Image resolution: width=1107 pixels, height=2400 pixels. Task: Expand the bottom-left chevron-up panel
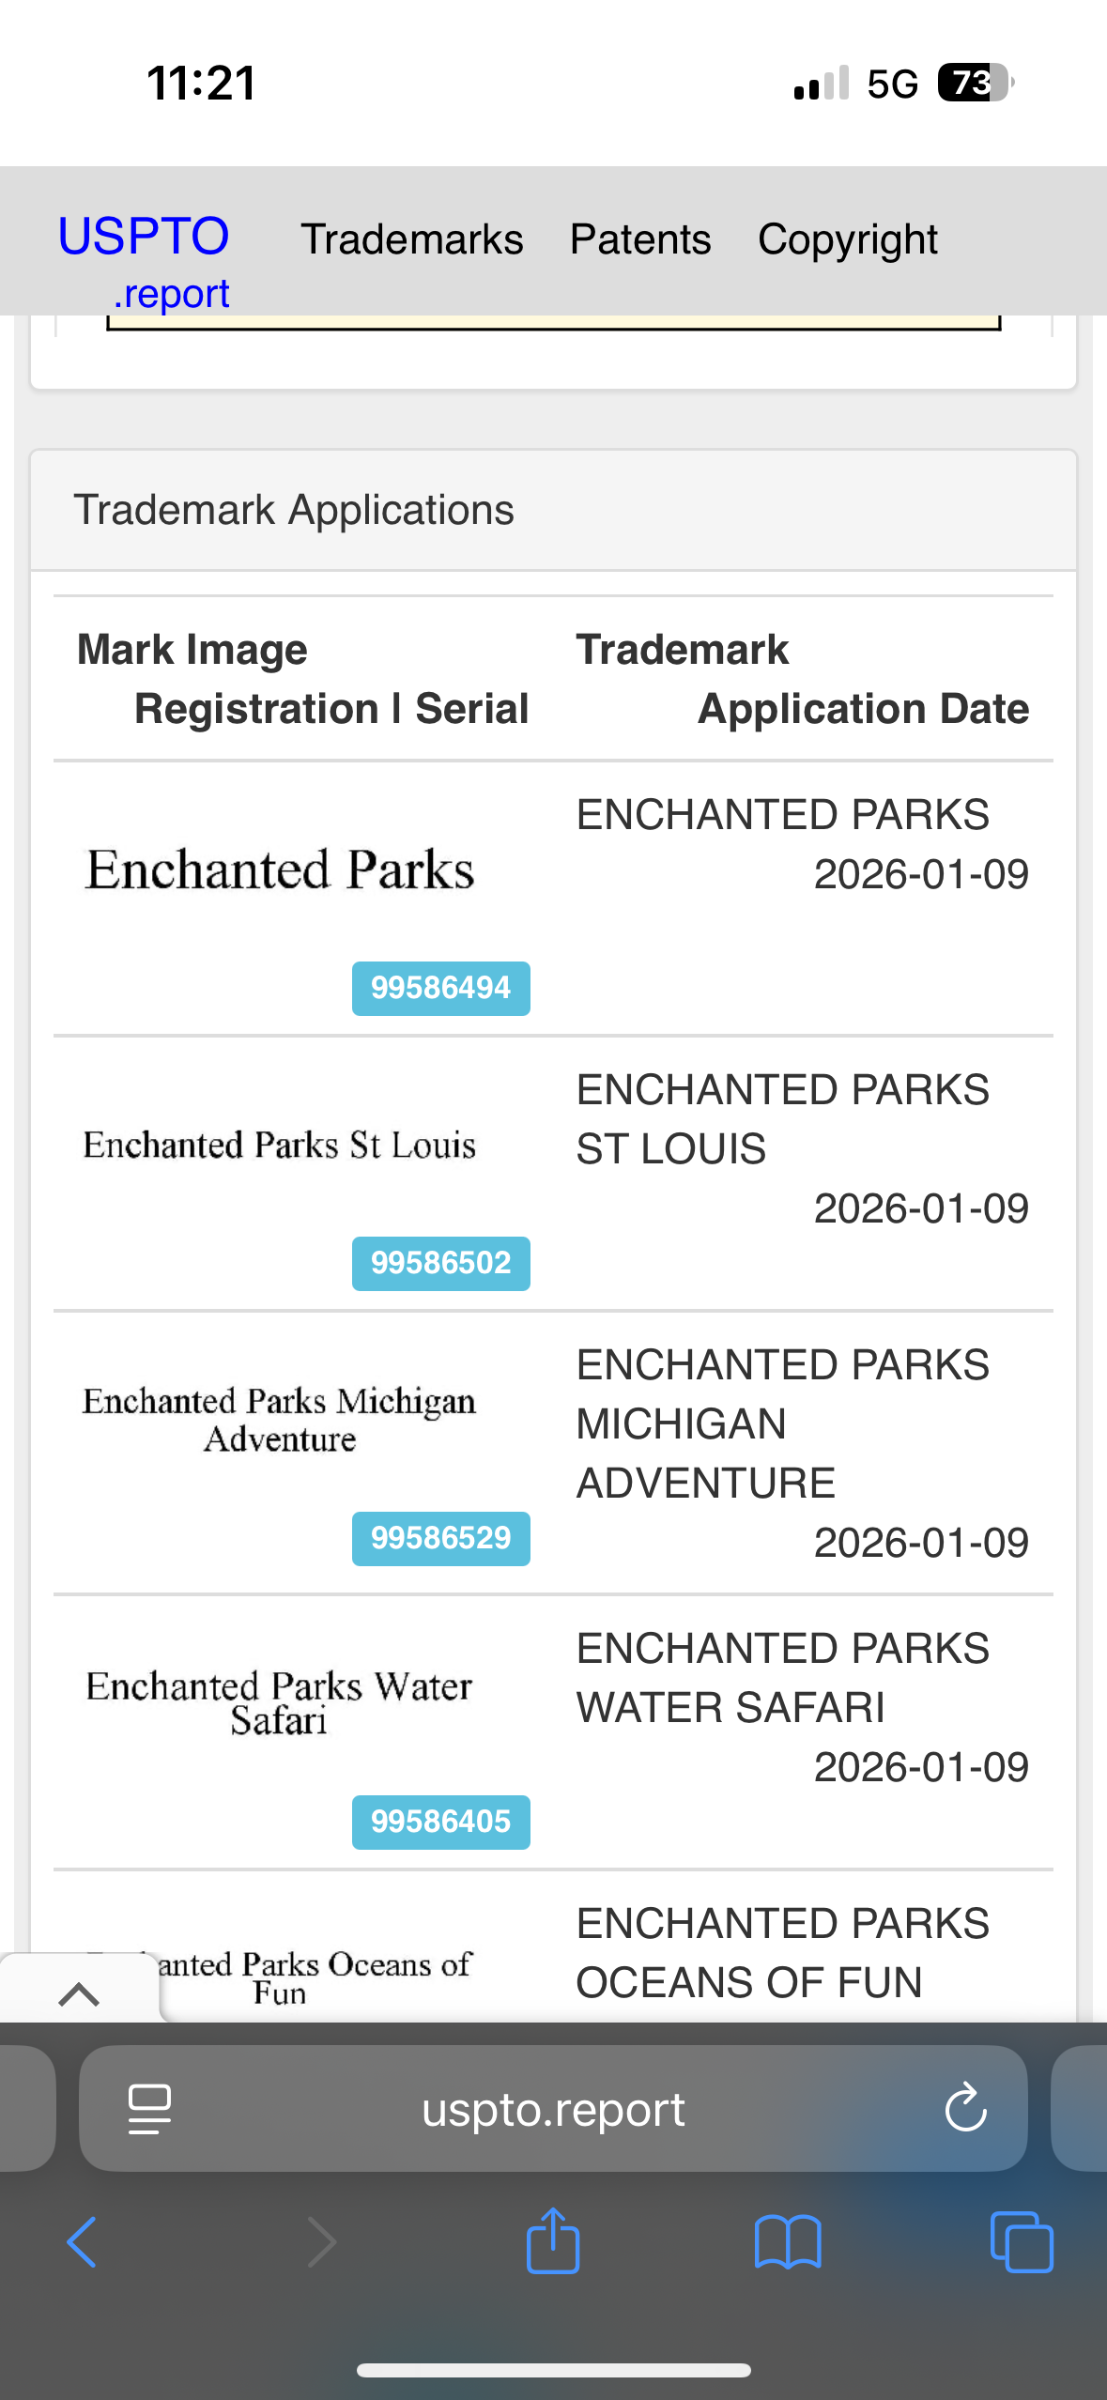click(79, 1994)
